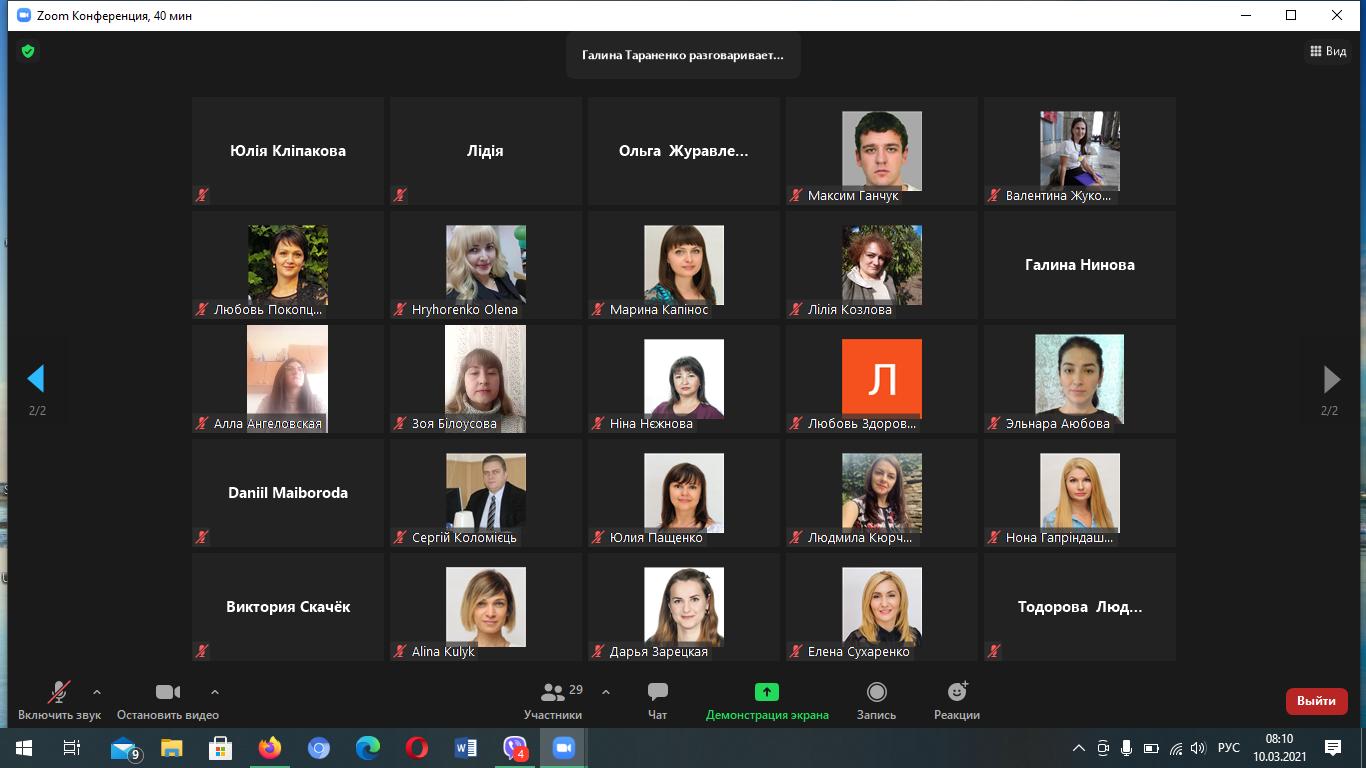Image resolution: width=1366 pixels, height=768 pixels.
Task: Go to previous page with left arrow
Action: (37, 379)
